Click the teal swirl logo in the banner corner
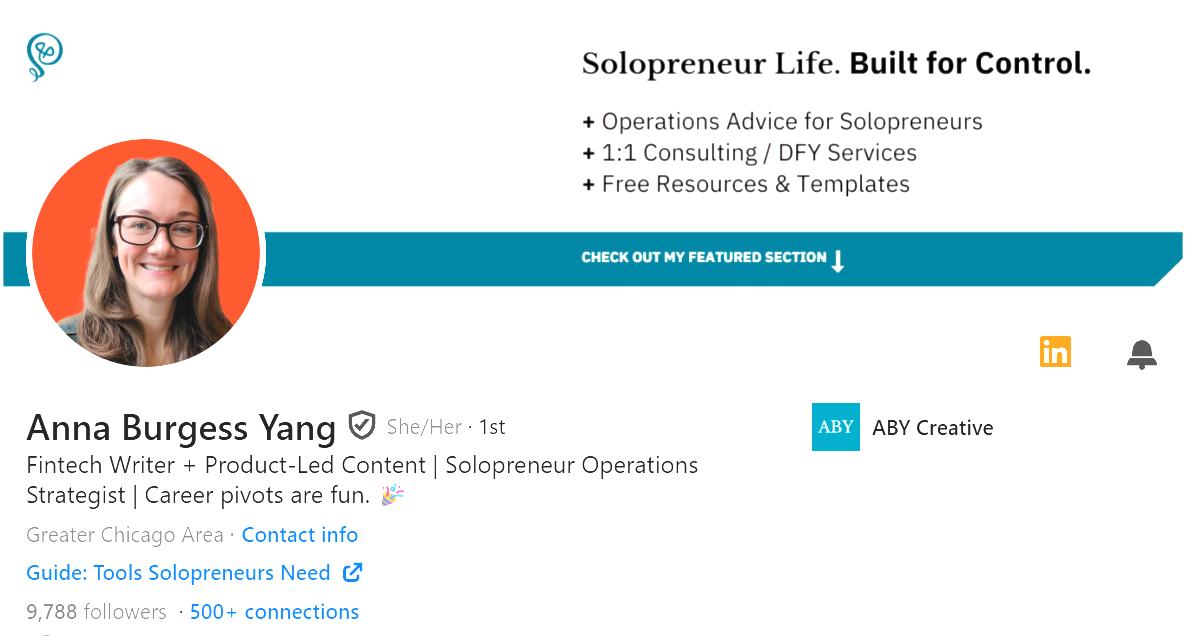This screenshot has width=1195, height=636. pyautogui.click(x=43, y=57)
